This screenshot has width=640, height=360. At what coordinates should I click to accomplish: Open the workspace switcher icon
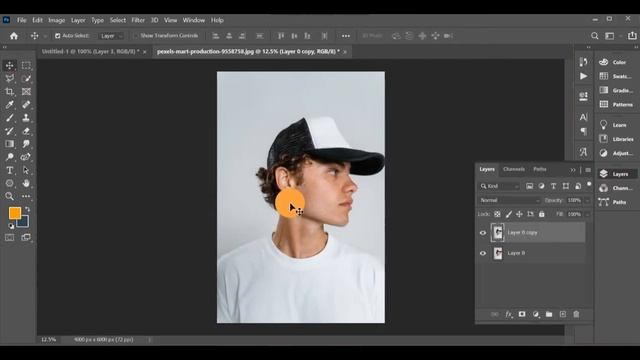tap(610, 36)
